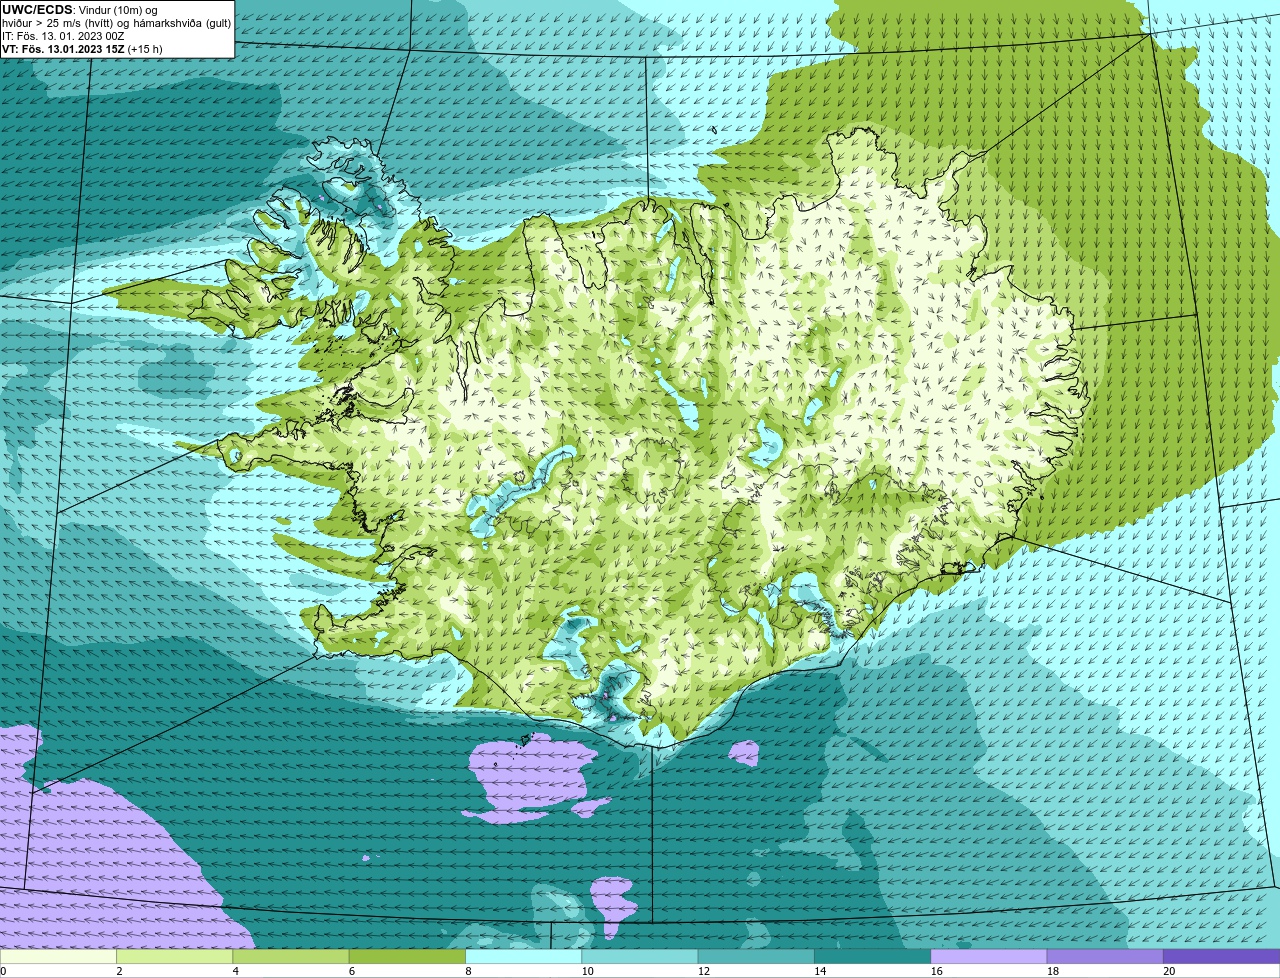
Task: Pick the 10–12 m/s light teal legend swatch
Action: [x=640, y=957]
